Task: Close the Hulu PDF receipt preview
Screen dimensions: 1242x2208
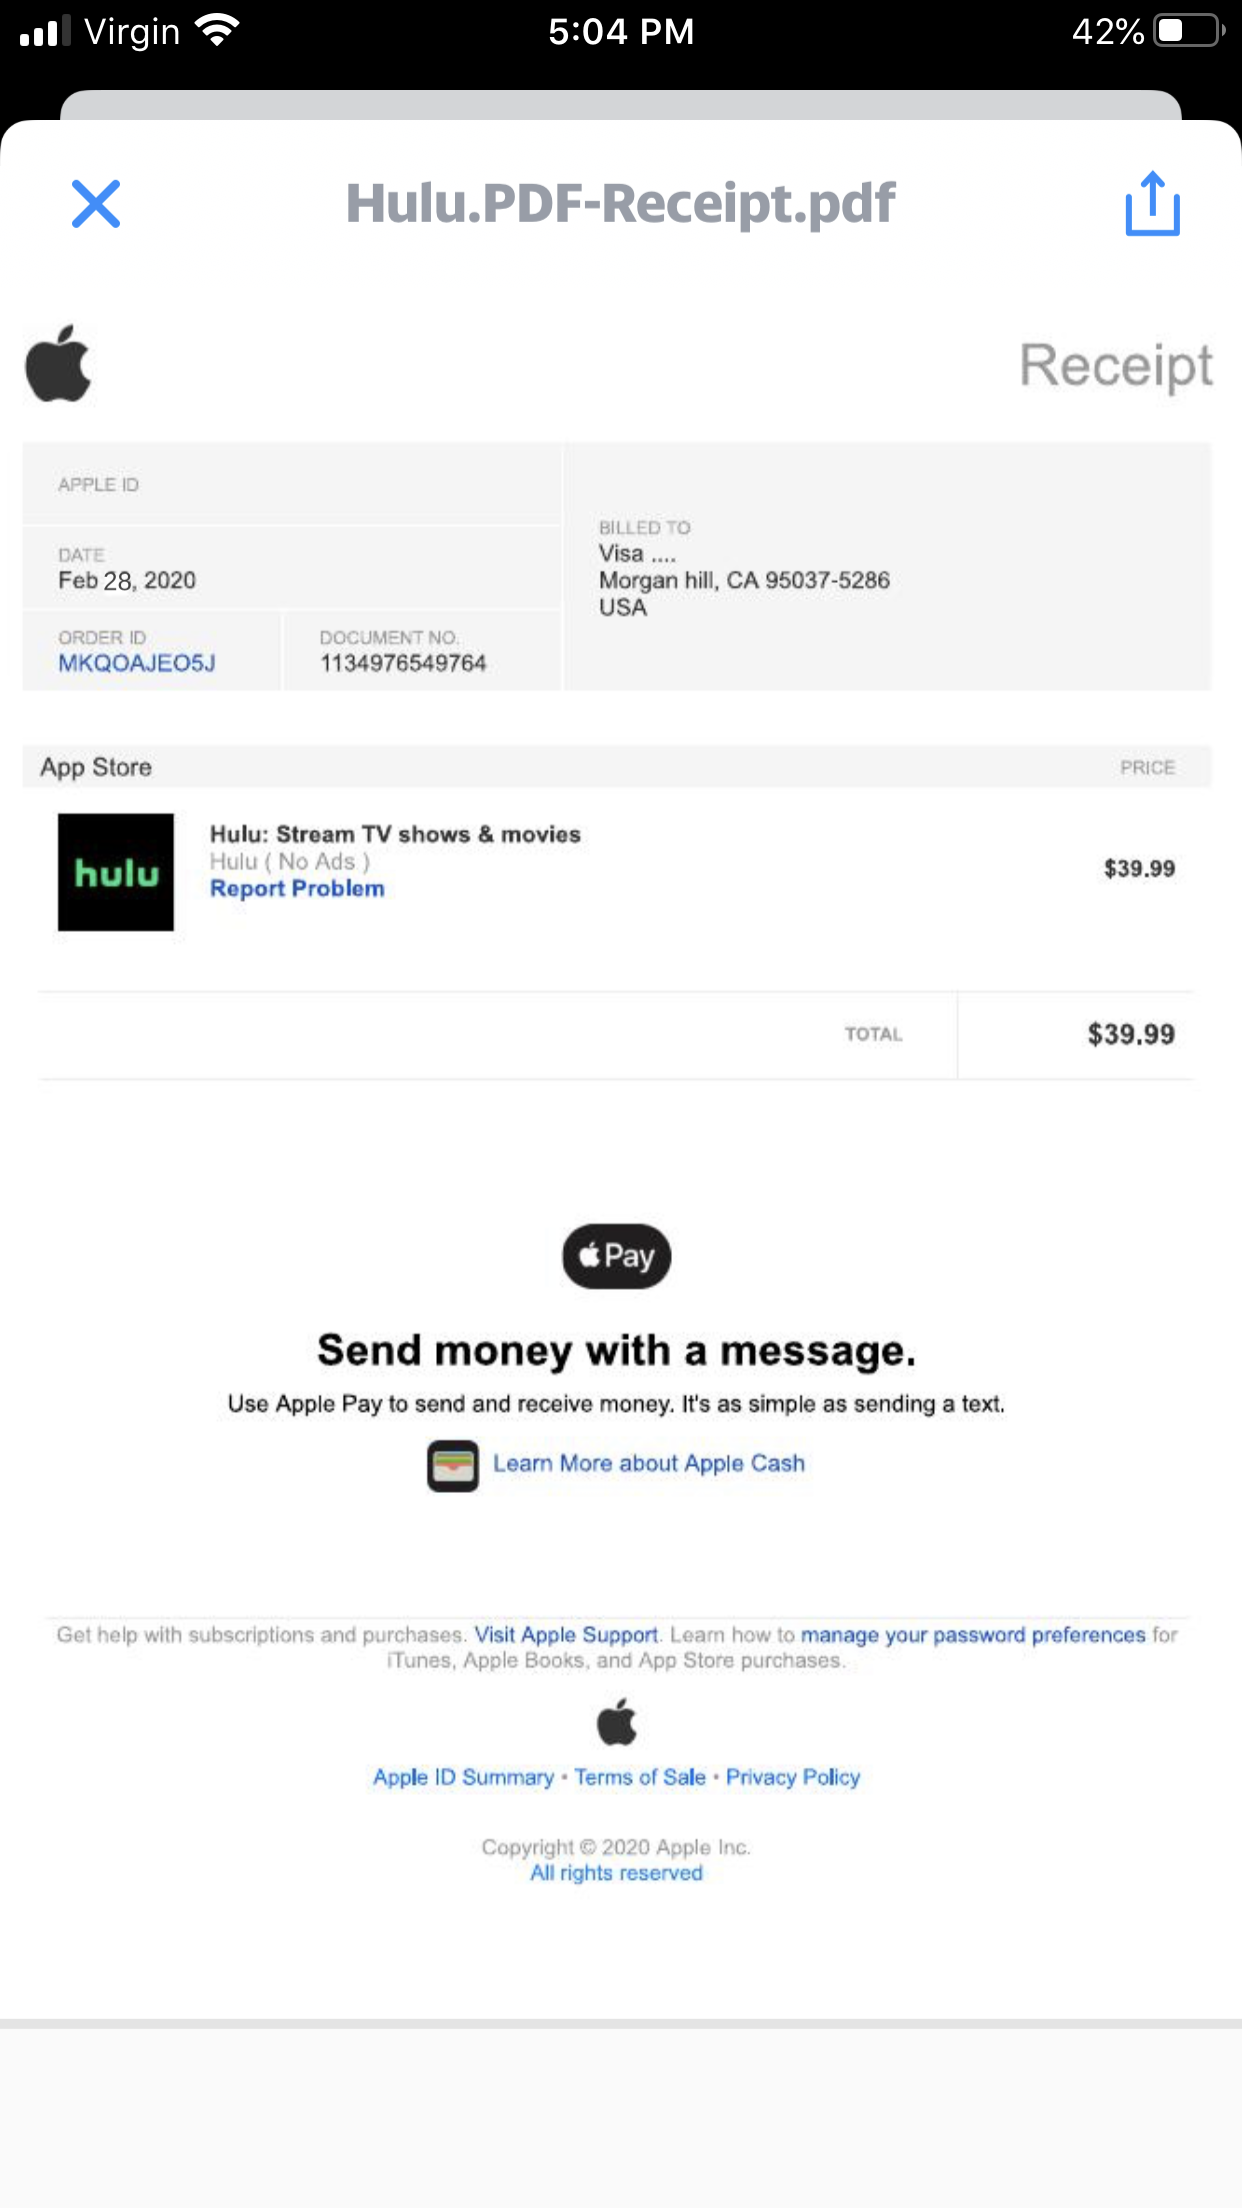Action: (96, 204)
